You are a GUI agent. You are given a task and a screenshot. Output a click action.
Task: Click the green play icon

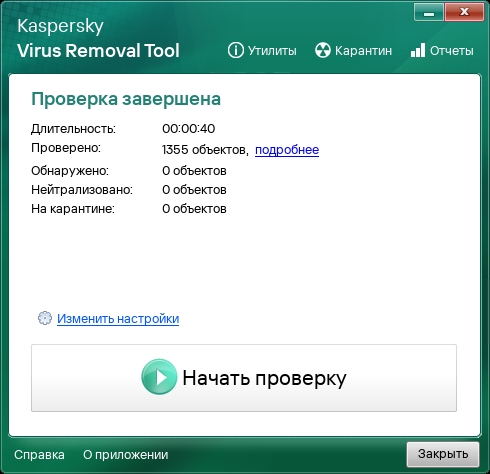(x=159, y=377)
